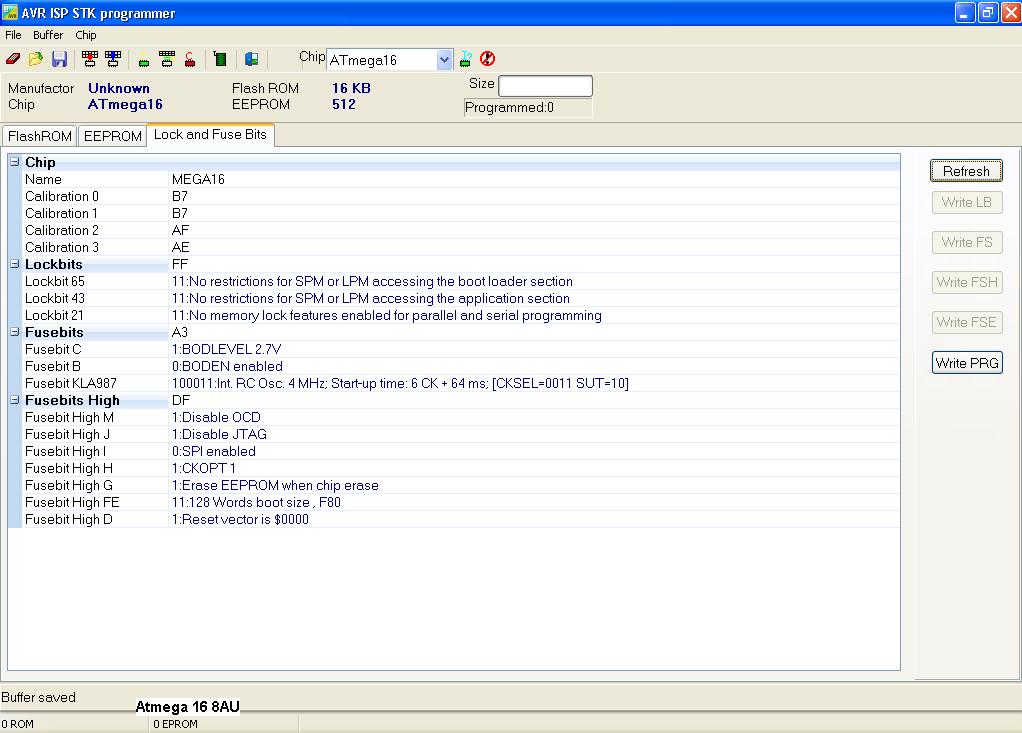Collapse the Fusebits High section
The width and height of the screenshot is (1022, 733).
click(x=15, y=400)
